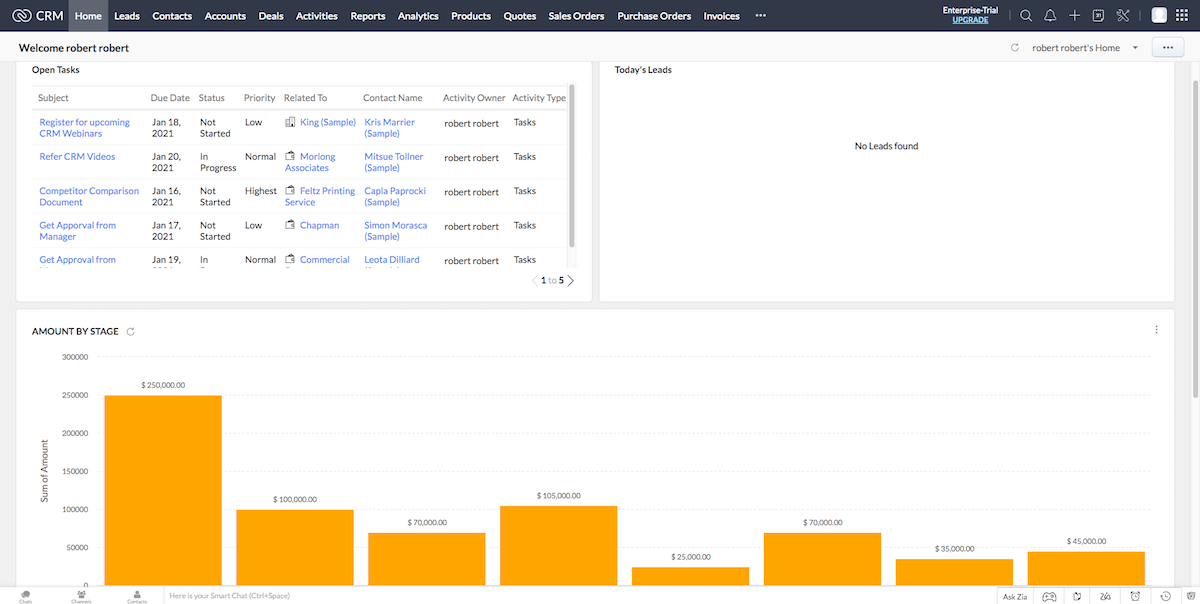
Task: Open the Setup tools icon
Action: coord(1123,16)
